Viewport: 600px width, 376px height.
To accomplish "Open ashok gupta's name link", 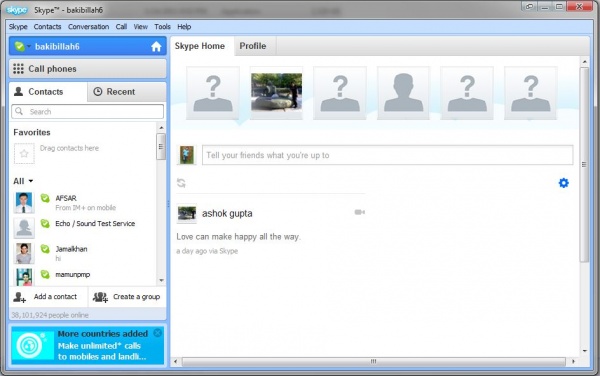I will coord(227,213).
